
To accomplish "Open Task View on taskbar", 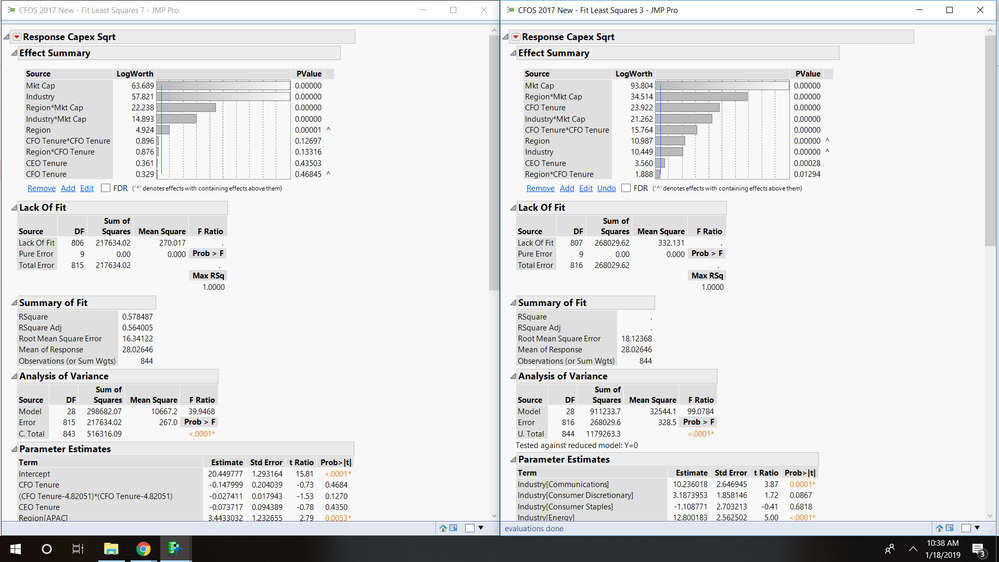I will [x=78, y=549].
